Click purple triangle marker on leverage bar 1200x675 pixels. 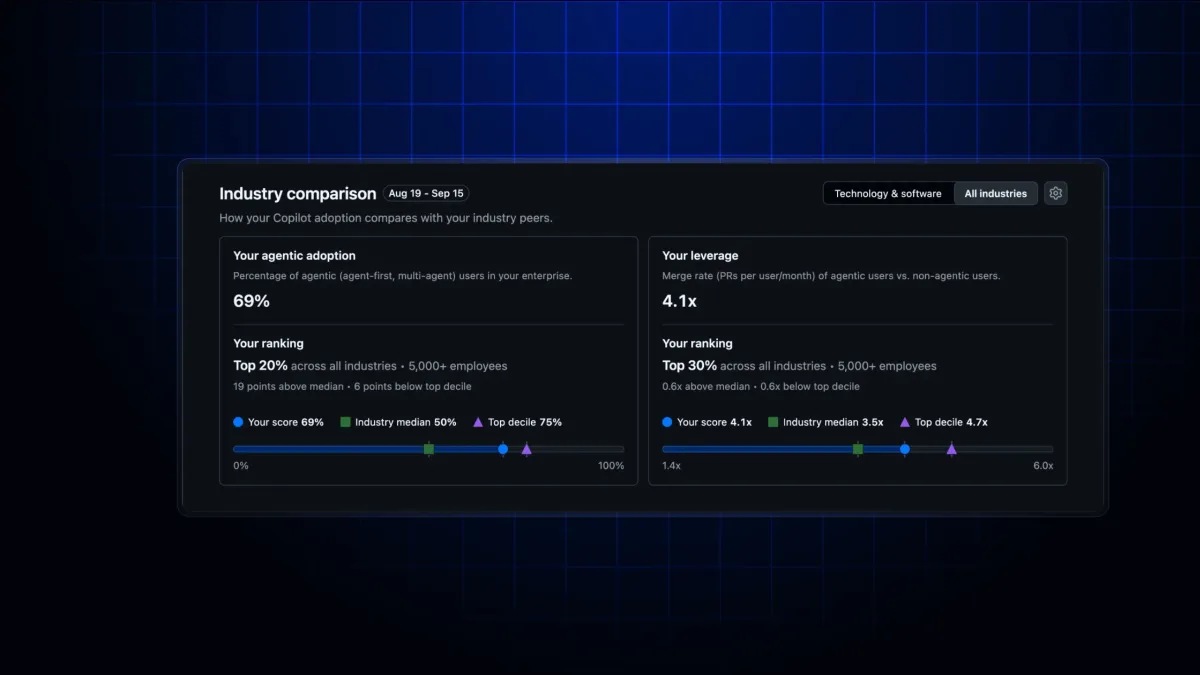(x=952, y=449)
